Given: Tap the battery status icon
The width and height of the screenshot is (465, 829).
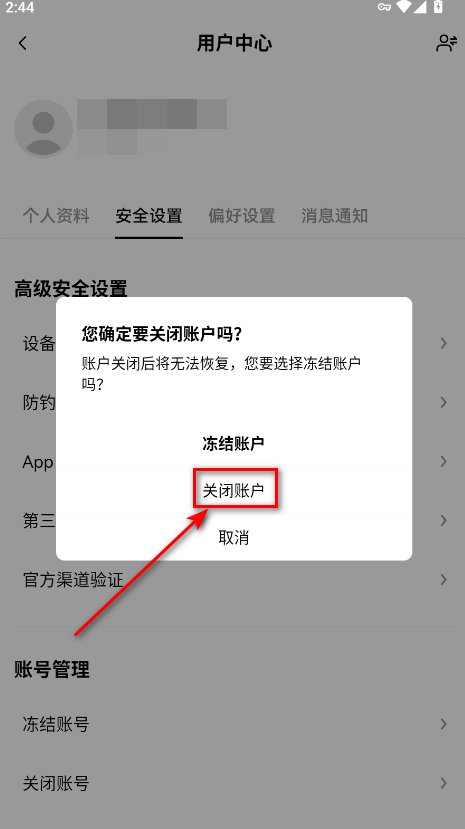Looking at the screenshot, I should coord(438,7).
